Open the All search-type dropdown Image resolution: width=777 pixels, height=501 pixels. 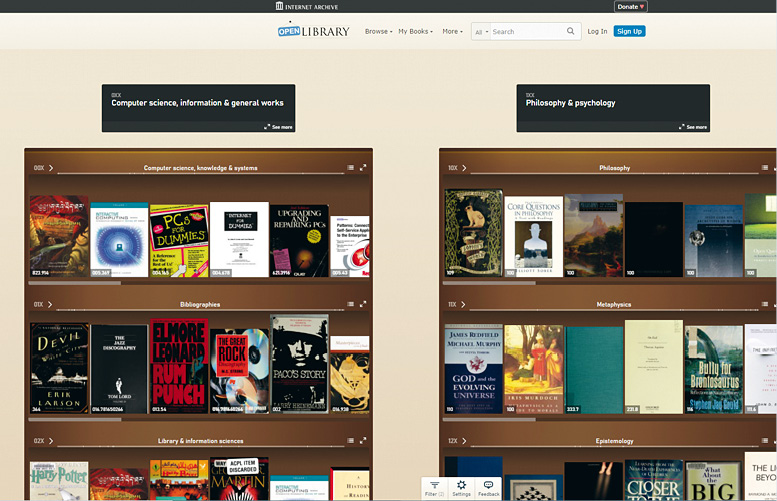(481, 32)
